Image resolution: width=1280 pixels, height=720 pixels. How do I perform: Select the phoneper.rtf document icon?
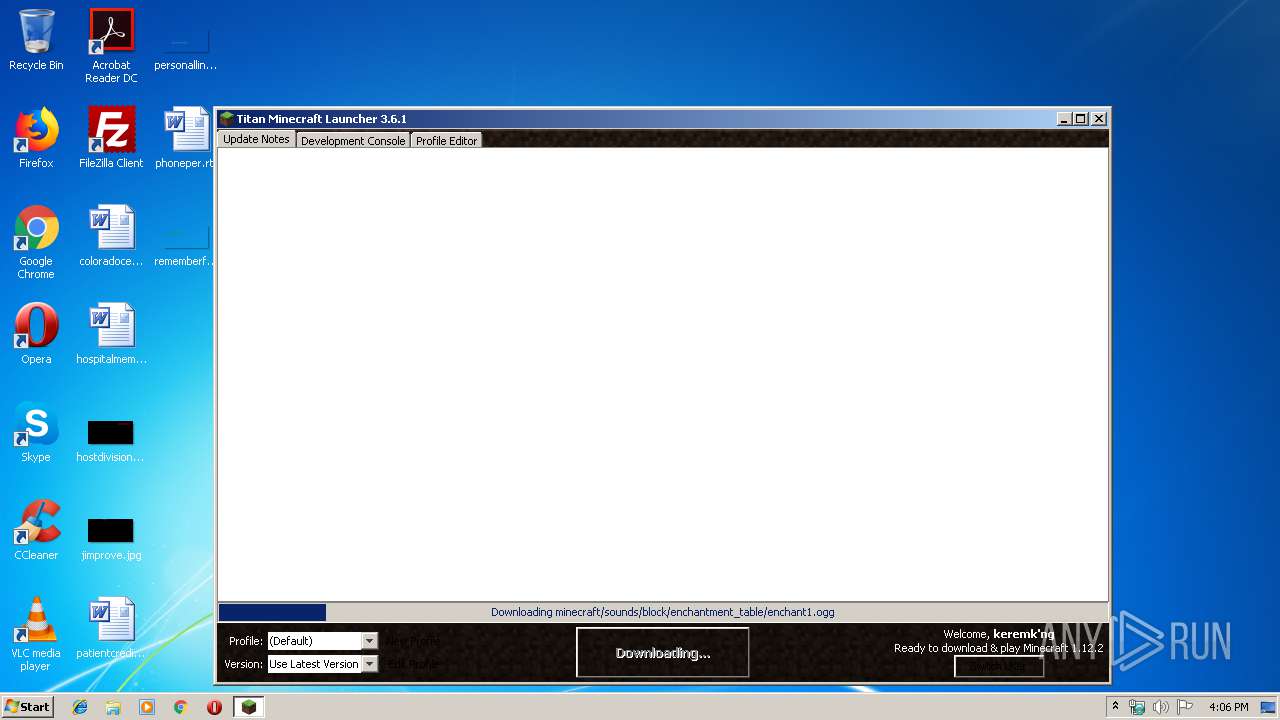[x=186, y=138]
